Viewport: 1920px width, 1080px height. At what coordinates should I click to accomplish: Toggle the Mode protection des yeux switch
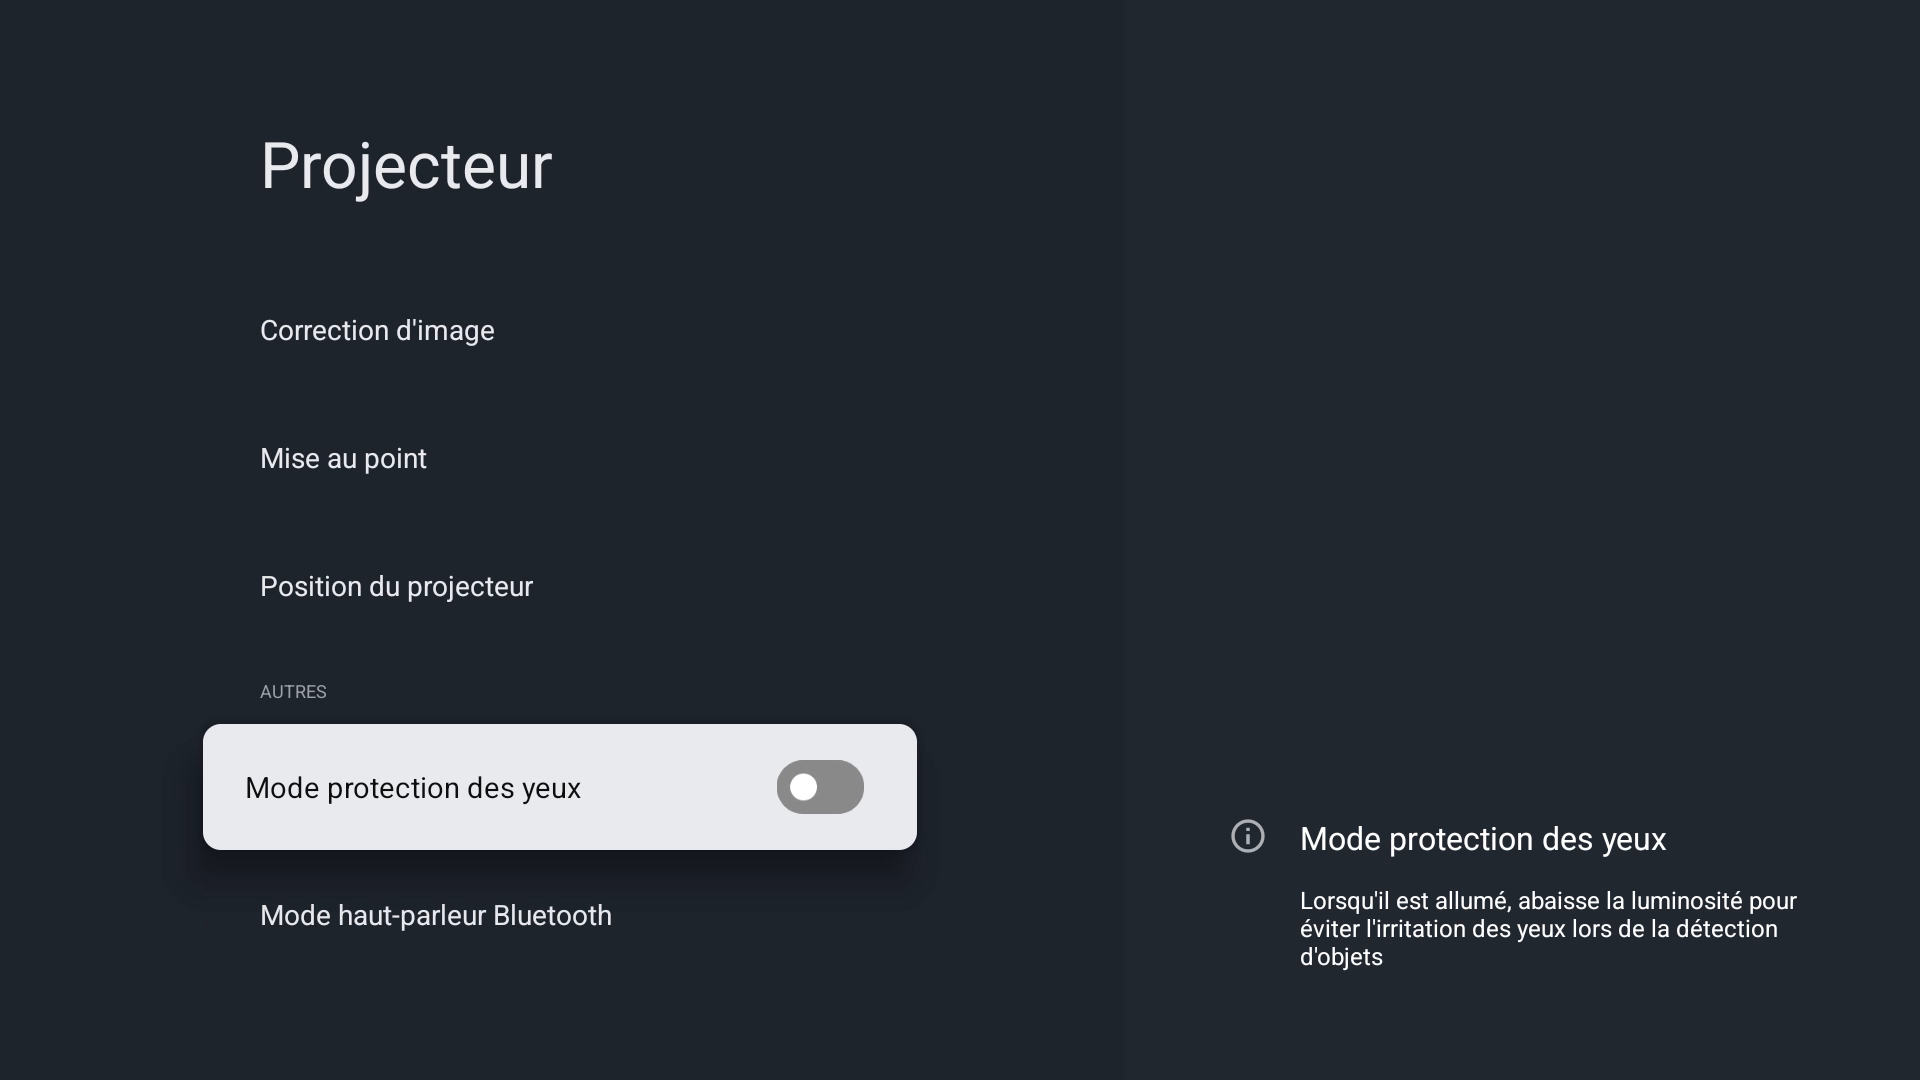(820, 787)
